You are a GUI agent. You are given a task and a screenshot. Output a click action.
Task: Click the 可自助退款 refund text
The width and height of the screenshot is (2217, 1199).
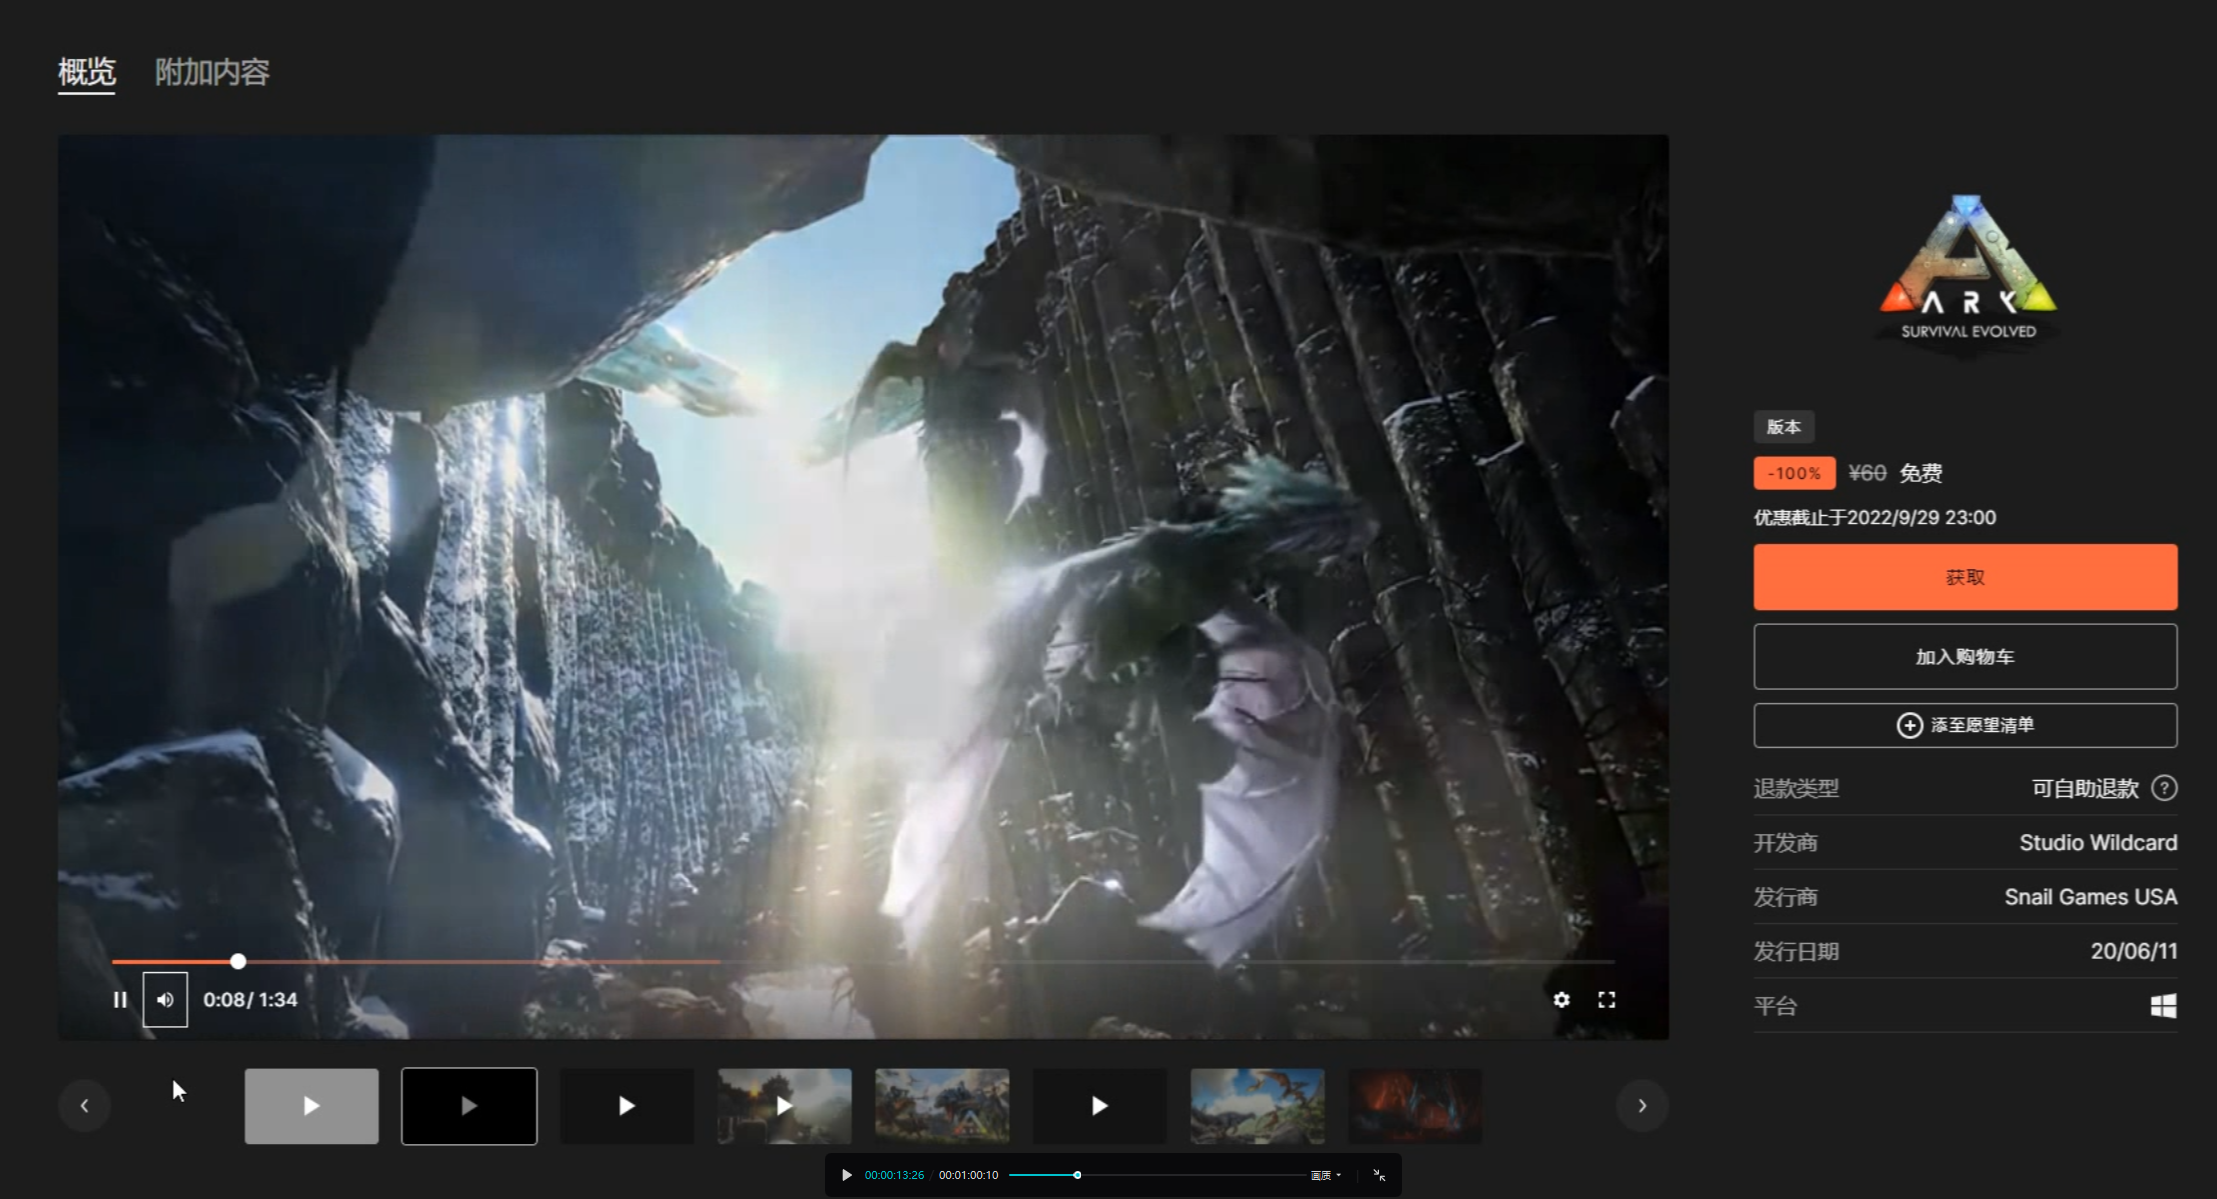[x=2085, y=788]
